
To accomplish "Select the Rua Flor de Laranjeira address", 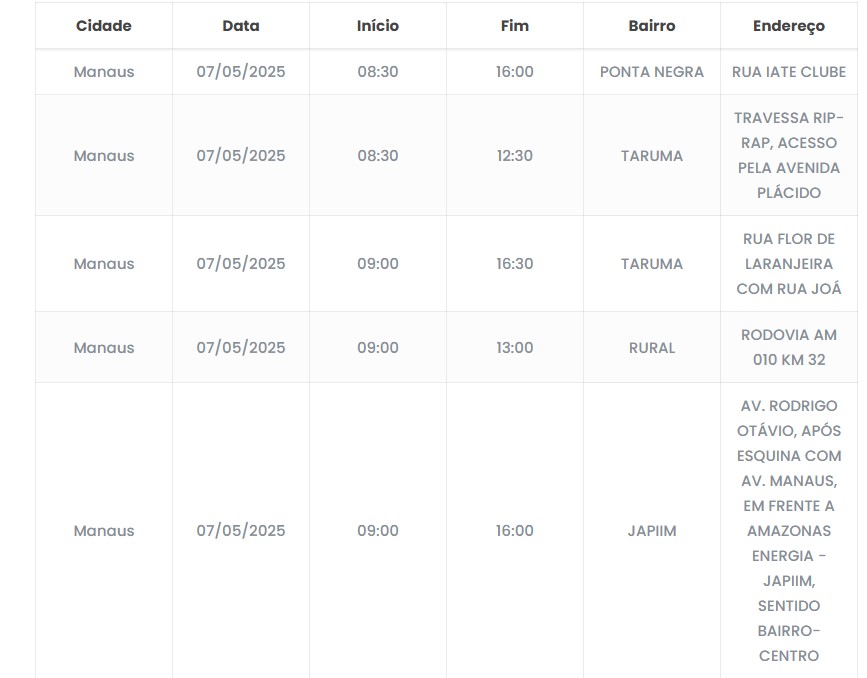I will 789,264.
